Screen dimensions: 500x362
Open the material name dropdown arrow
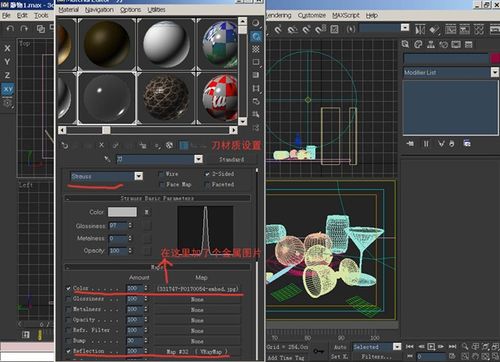(x=198, y=159)
